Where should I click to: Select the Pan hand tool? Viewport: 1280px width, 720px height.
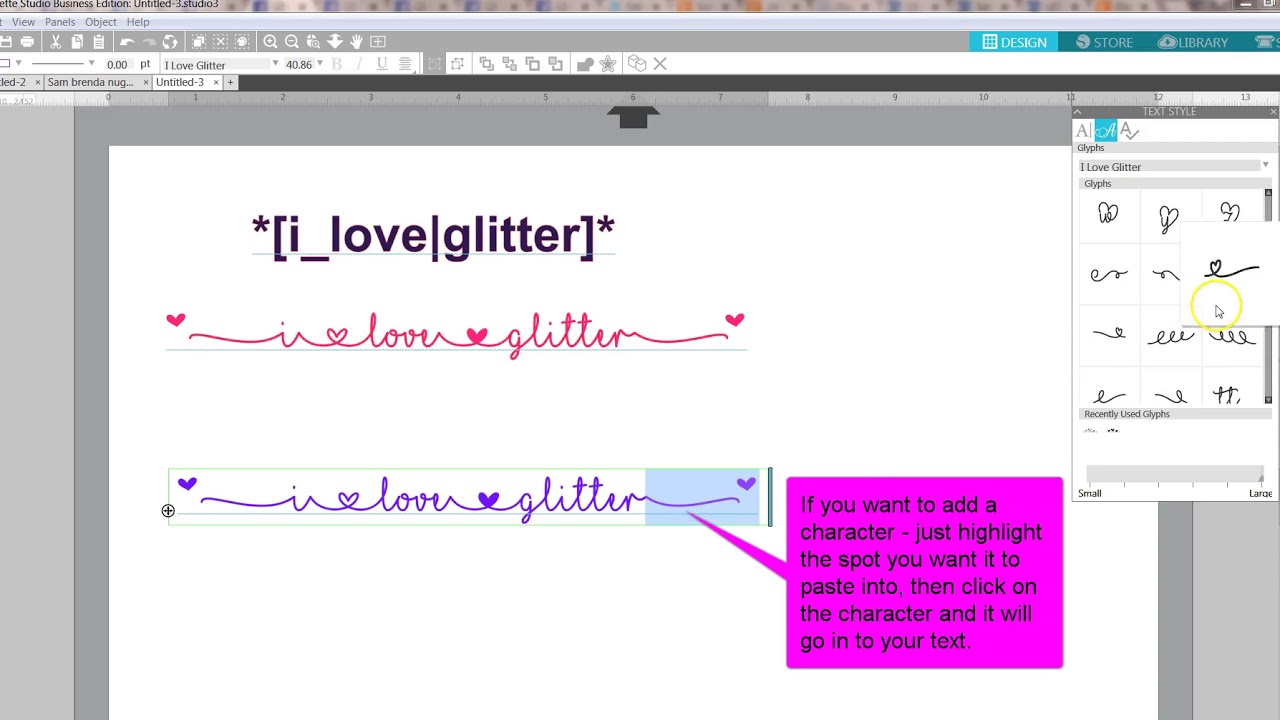356,42
